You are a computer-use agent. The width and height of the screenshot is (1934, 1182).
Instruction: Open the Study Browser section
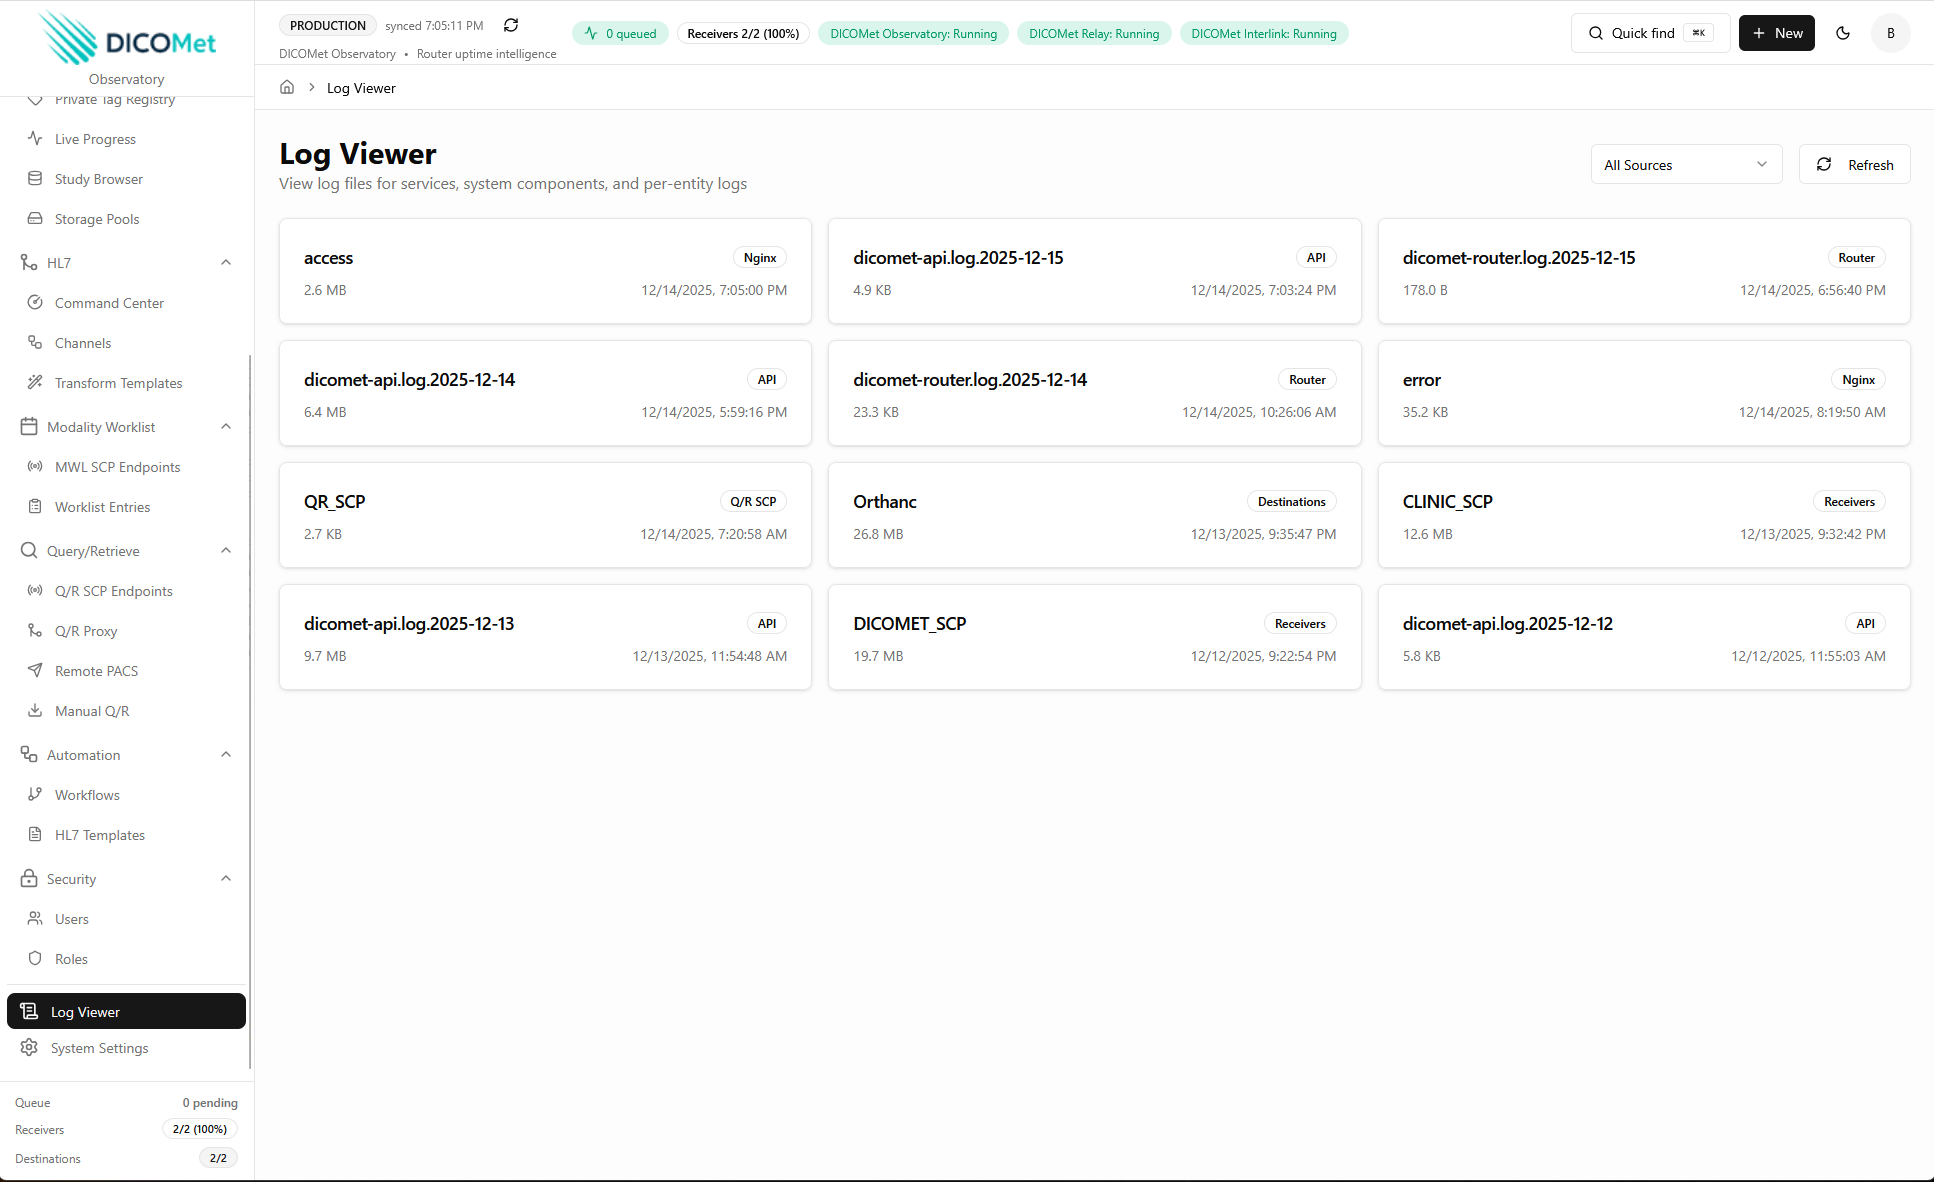click(x=98, y=178)
